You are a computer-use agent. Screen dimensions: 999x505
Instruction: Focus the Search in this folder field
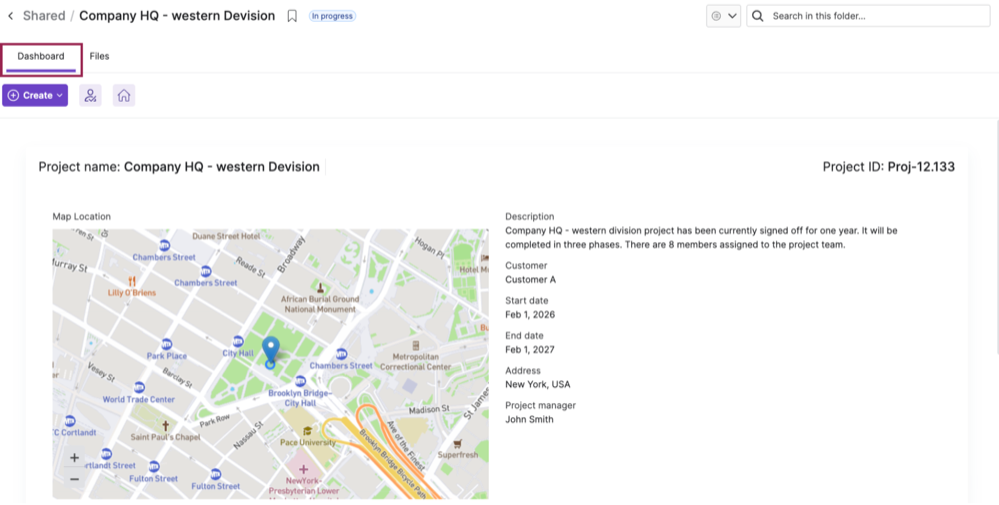868,16
